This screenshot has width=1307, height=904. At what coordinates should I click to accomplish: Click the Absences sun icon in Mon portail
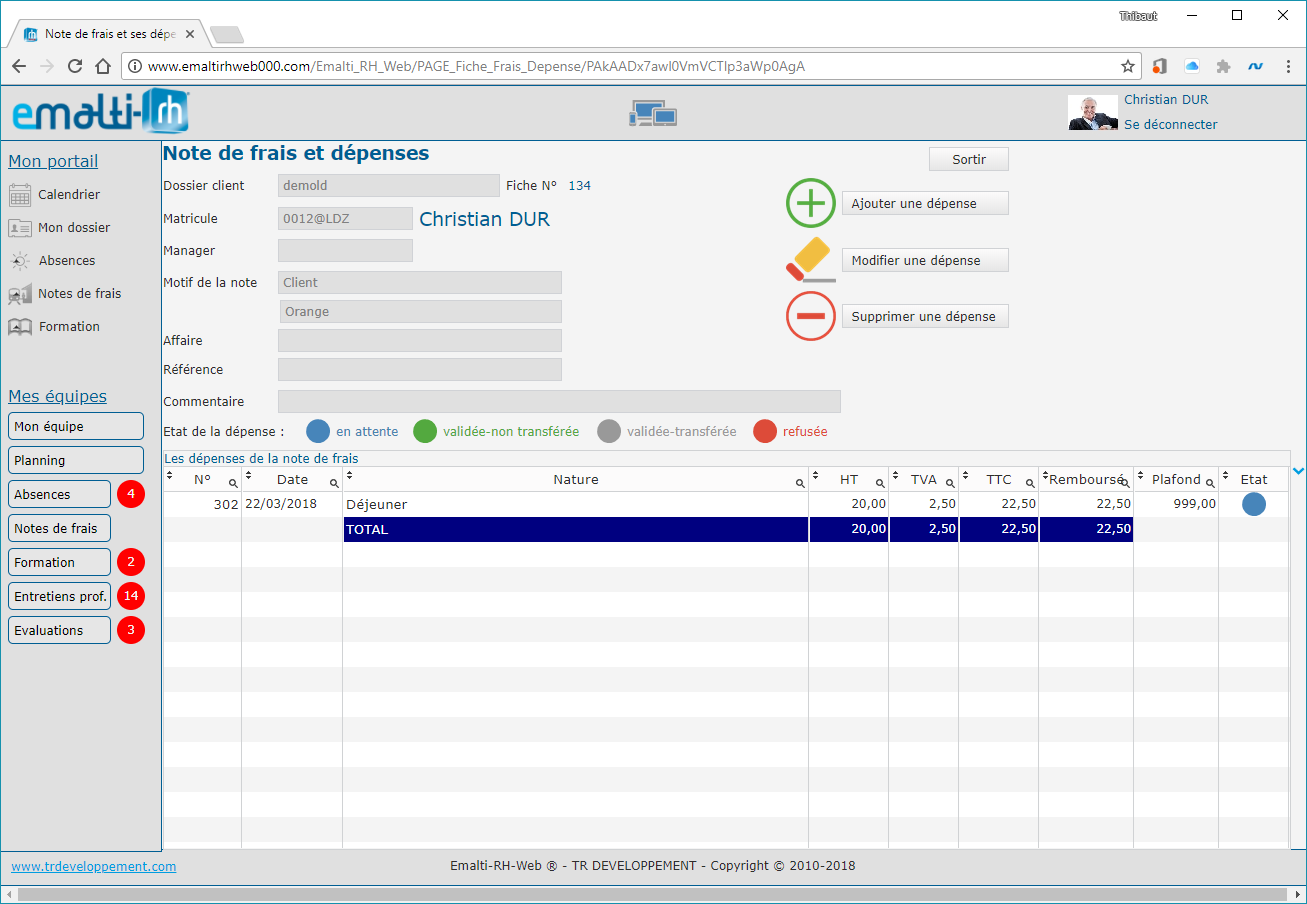pyautogui.click(x=20, y=261)
